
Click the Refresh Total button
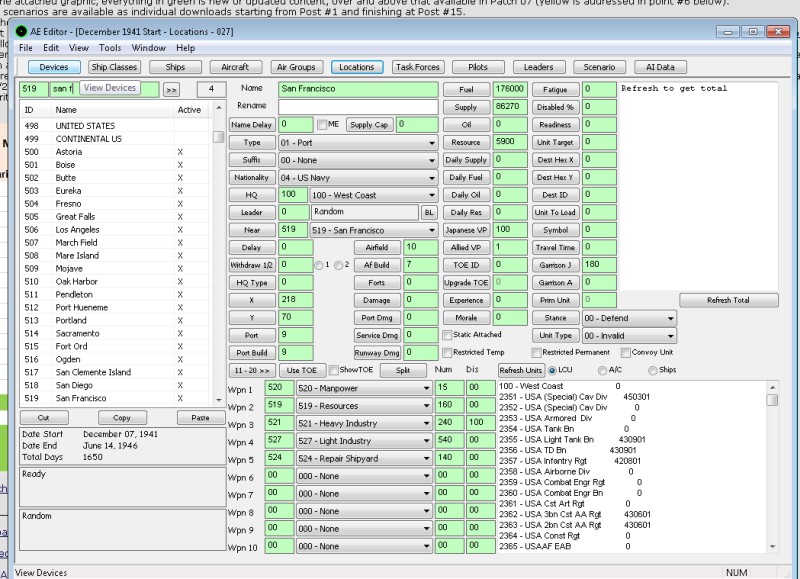(729, 300)
